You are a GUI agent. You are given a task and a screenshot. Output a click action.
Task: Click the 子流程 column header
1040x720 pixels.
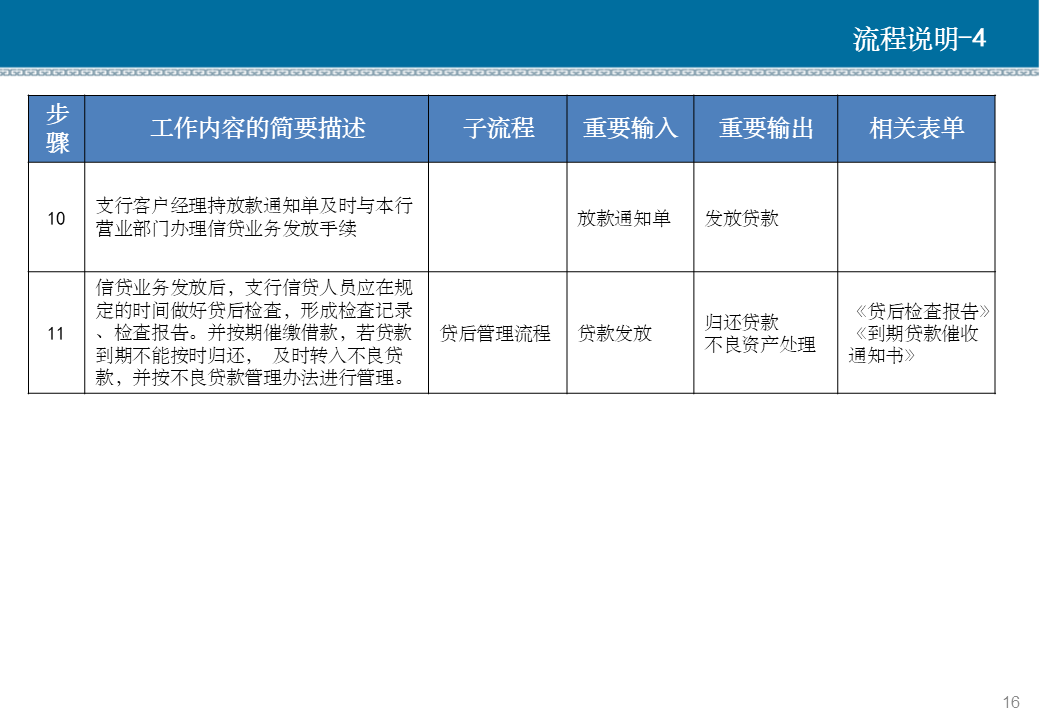click(498, 129)
